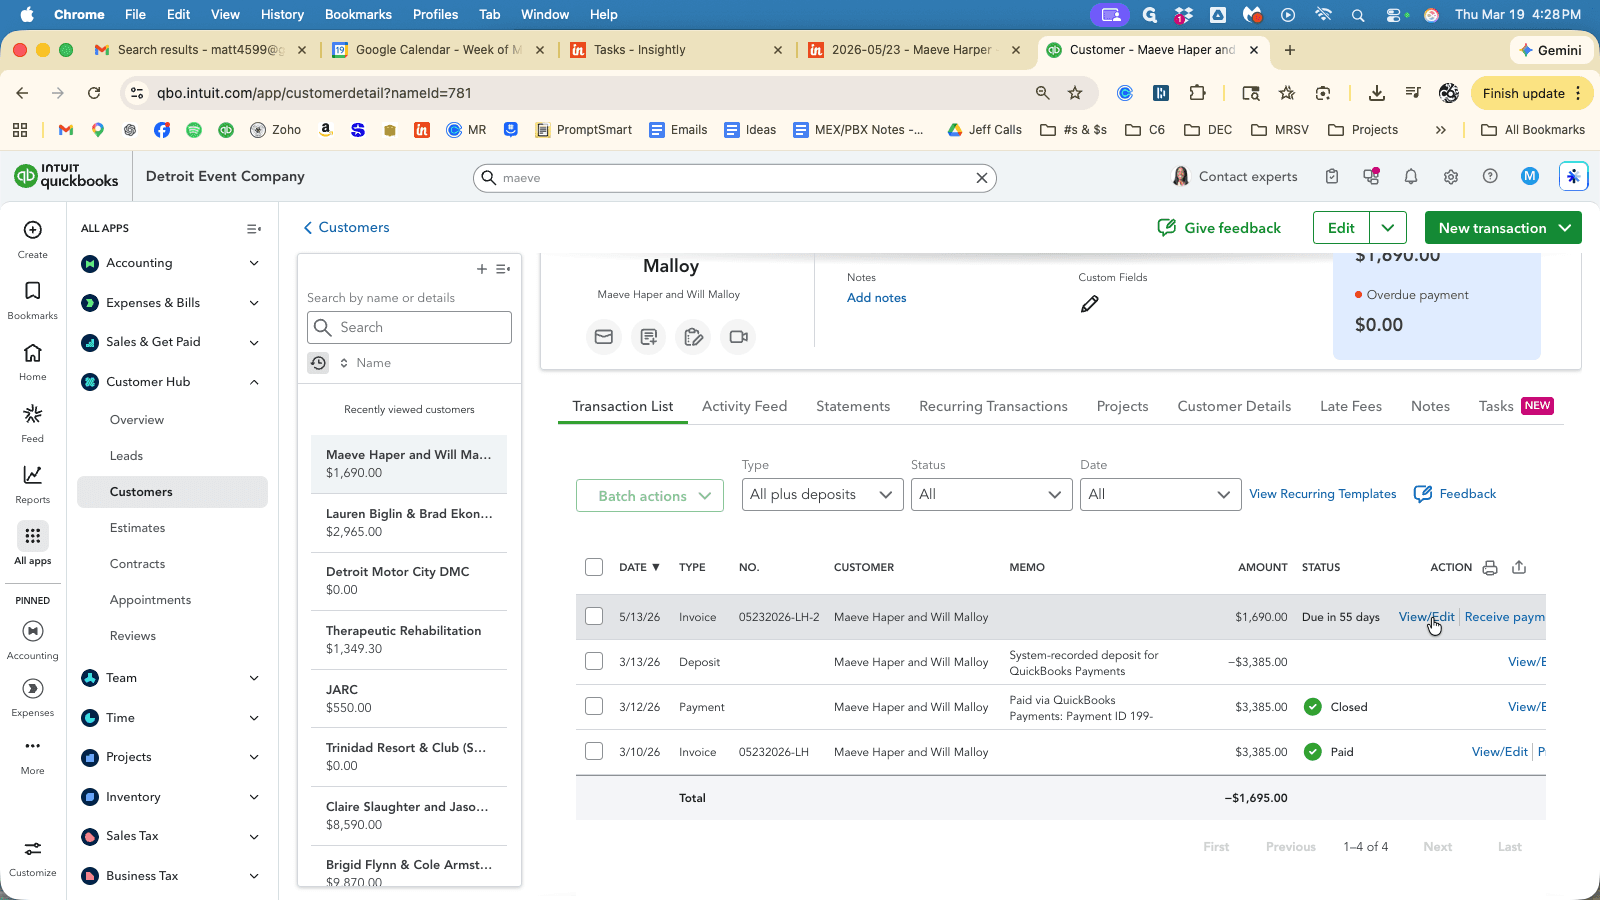This screenshot has height=900, width=1600.
Task: Open Bookmarks in the left rail
Action: 33,300
